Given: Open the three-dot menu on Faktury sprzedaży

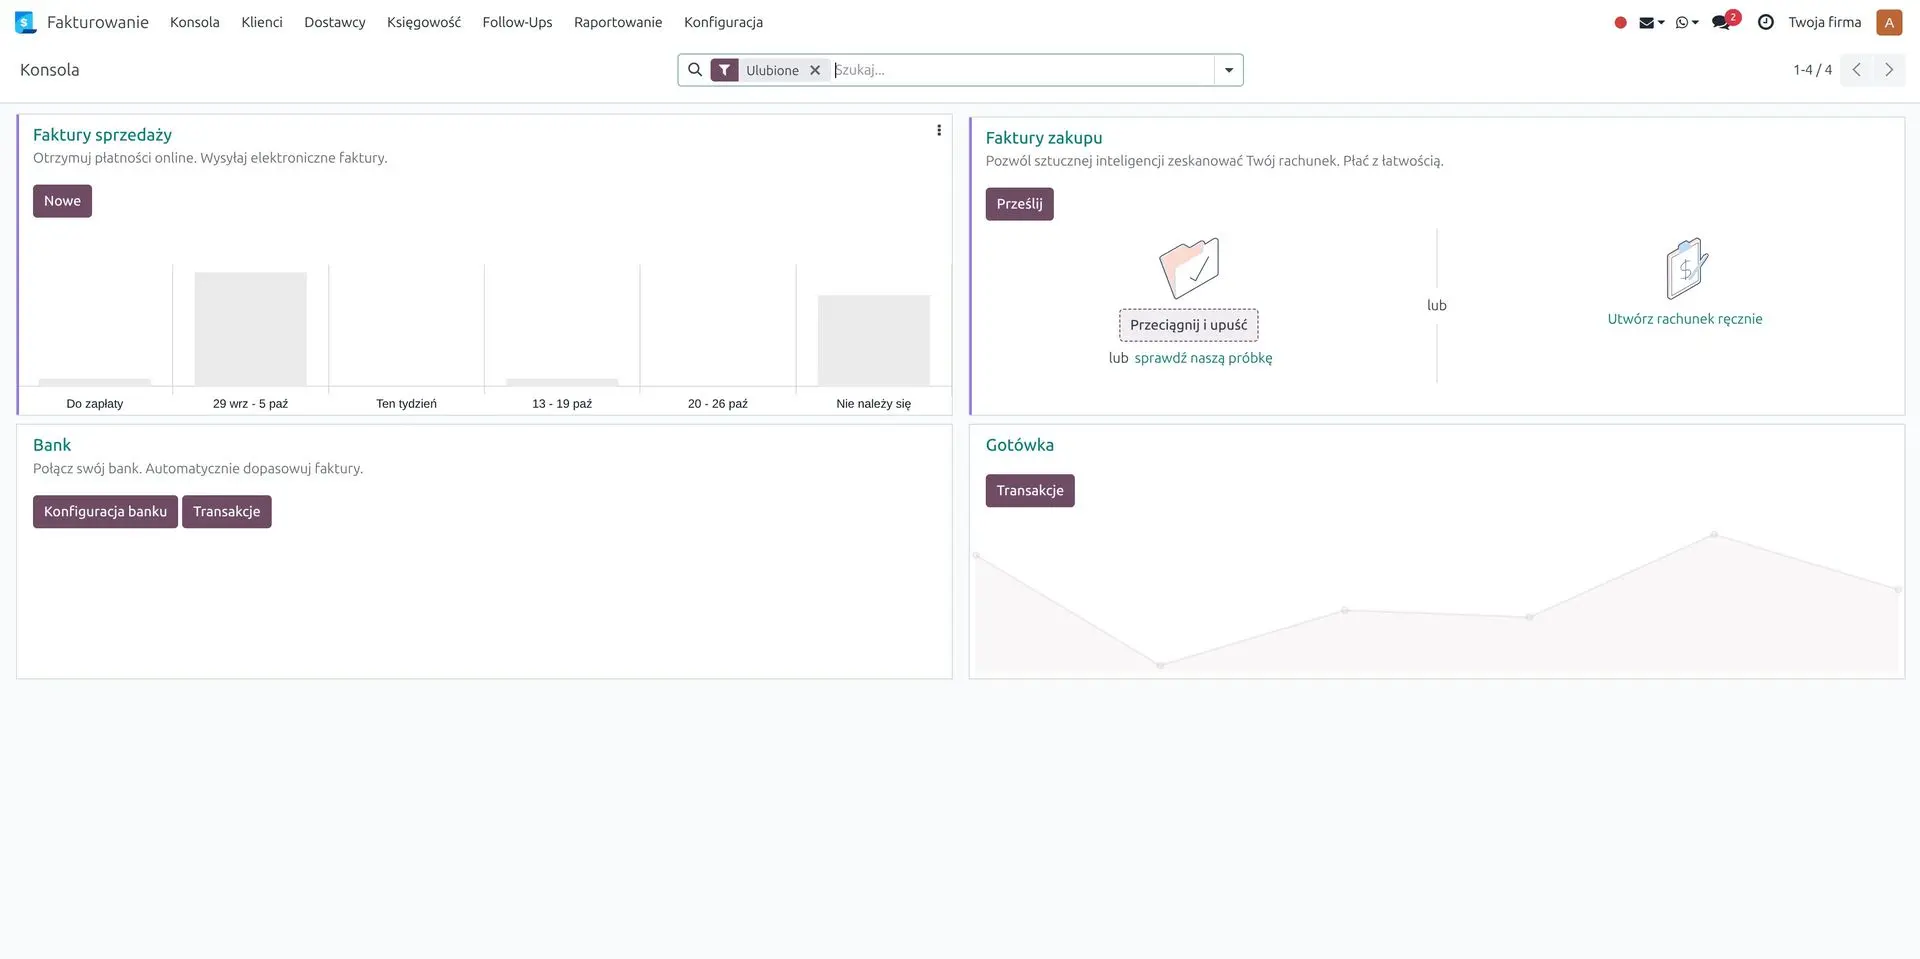Looking at the screenshot, I should [x=938, y=130].
